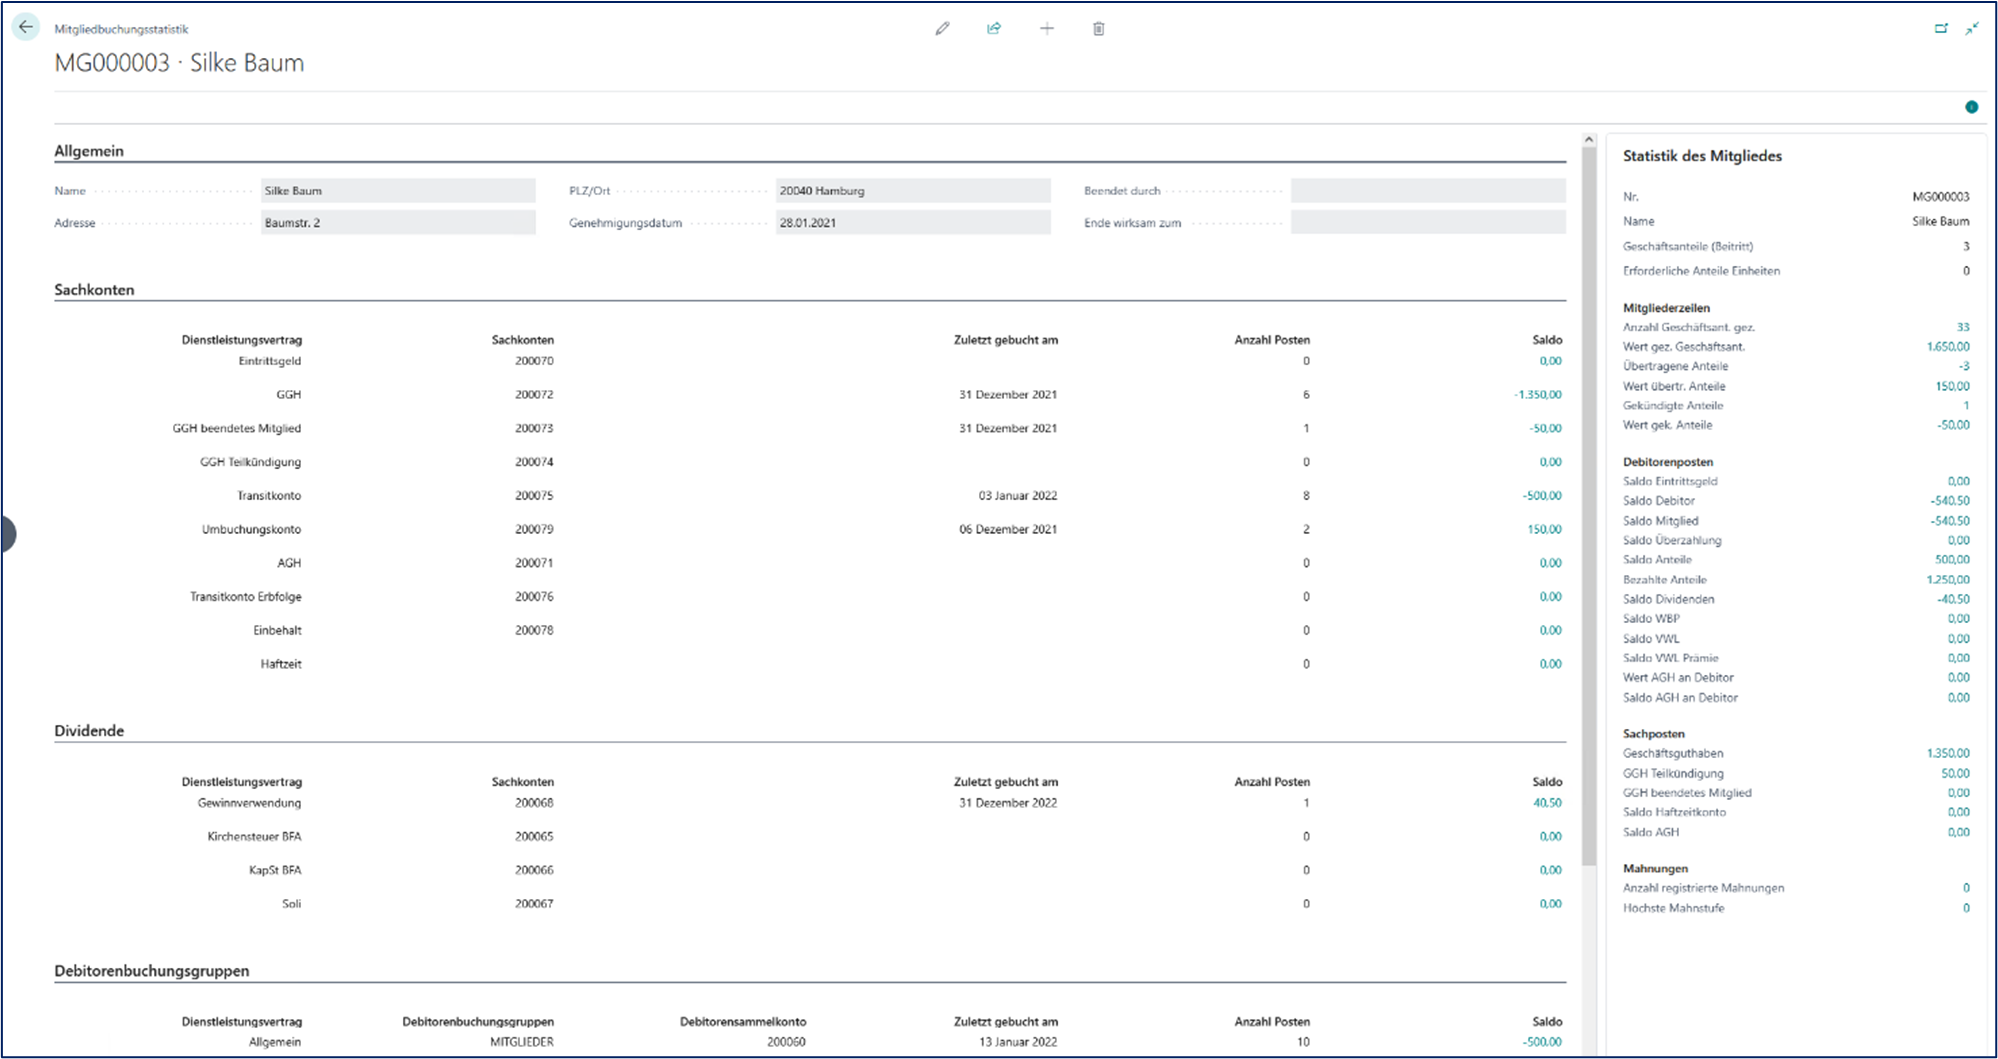This screenshot has width=1998, height=1059.
Task: Click the collapse page arrows icon
Action: click(x=1972, y=29)
